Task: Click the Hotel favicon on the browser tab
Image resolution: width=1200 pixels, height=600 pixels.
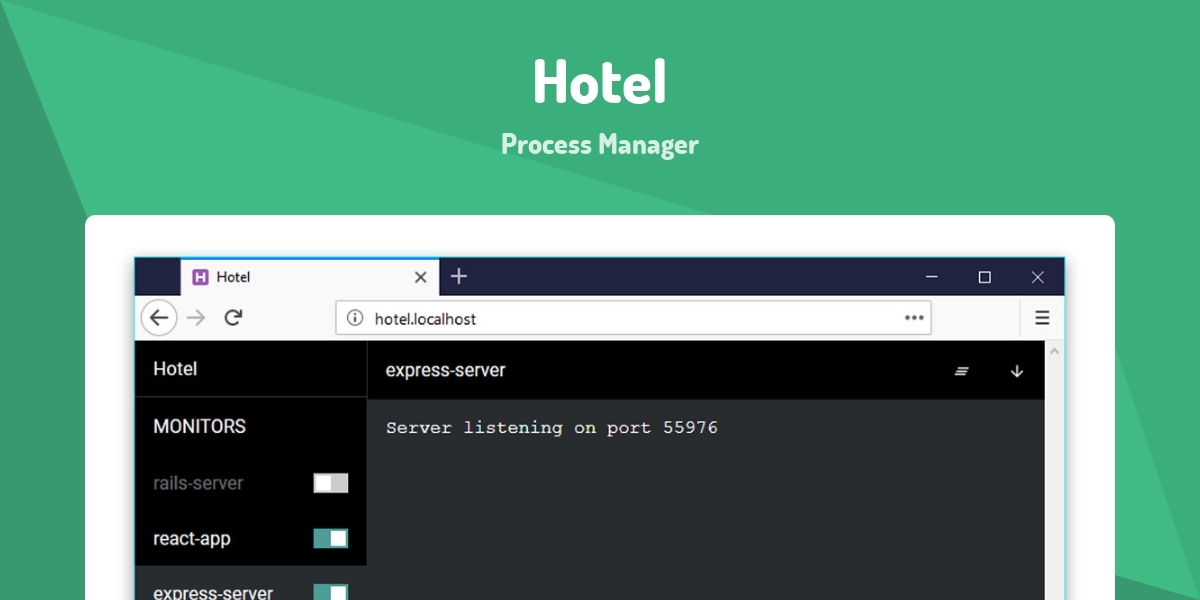Action: pos(201,277)
